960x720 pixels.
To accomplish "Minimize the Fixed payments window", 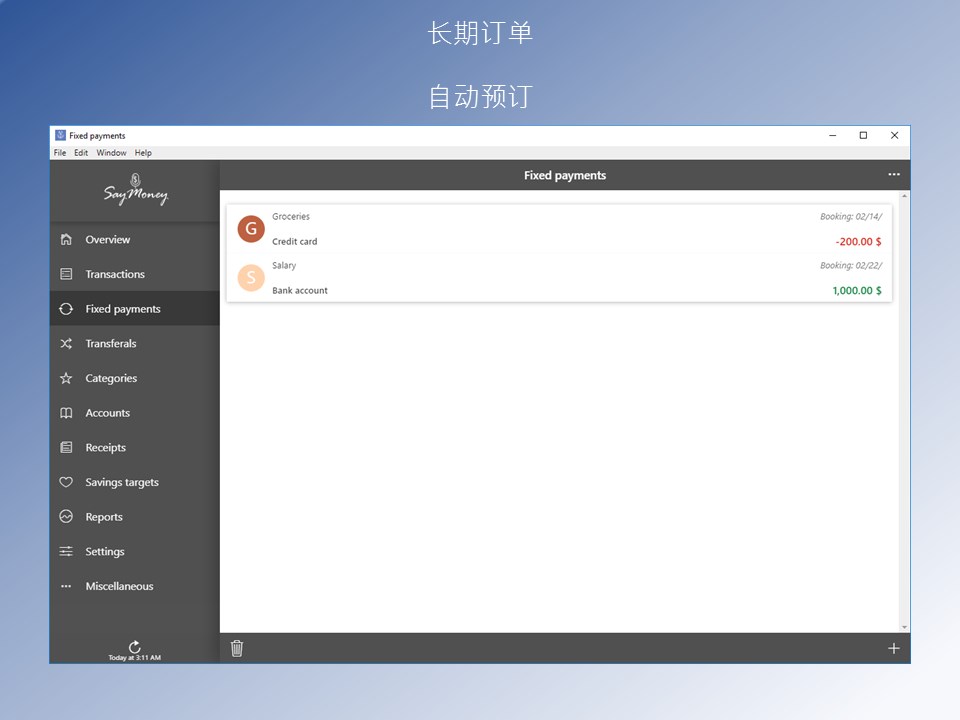I will pos(833,135).
